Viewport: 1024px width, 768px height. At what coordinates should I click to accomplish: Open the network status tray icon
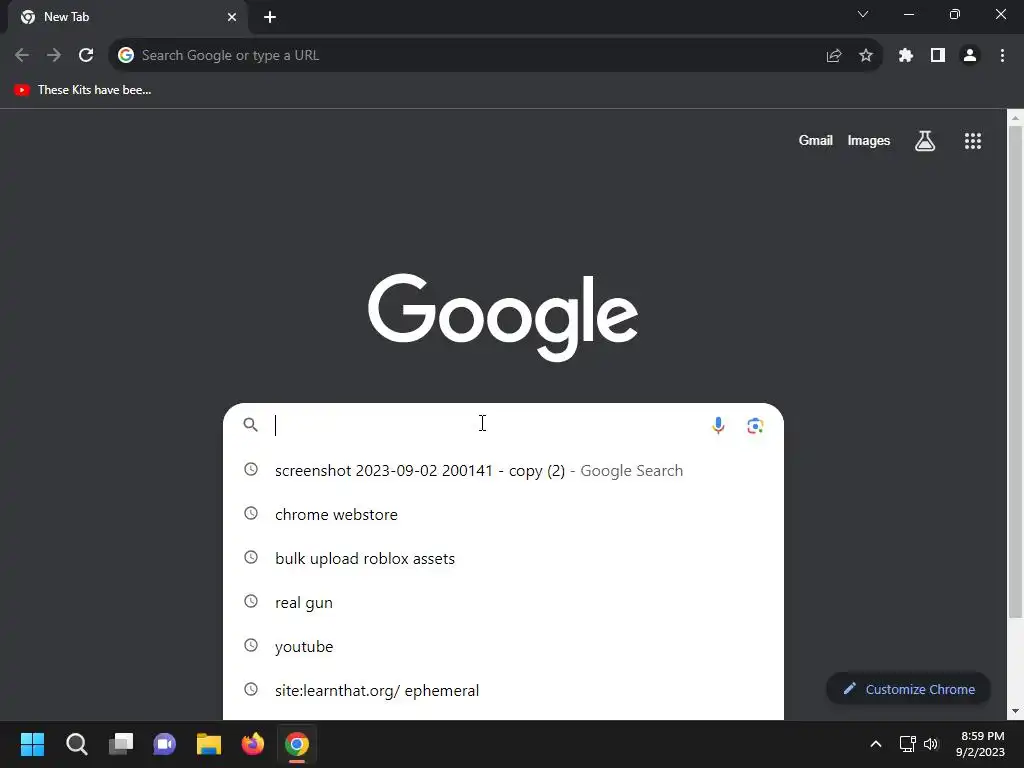click(x=908, y=744)
